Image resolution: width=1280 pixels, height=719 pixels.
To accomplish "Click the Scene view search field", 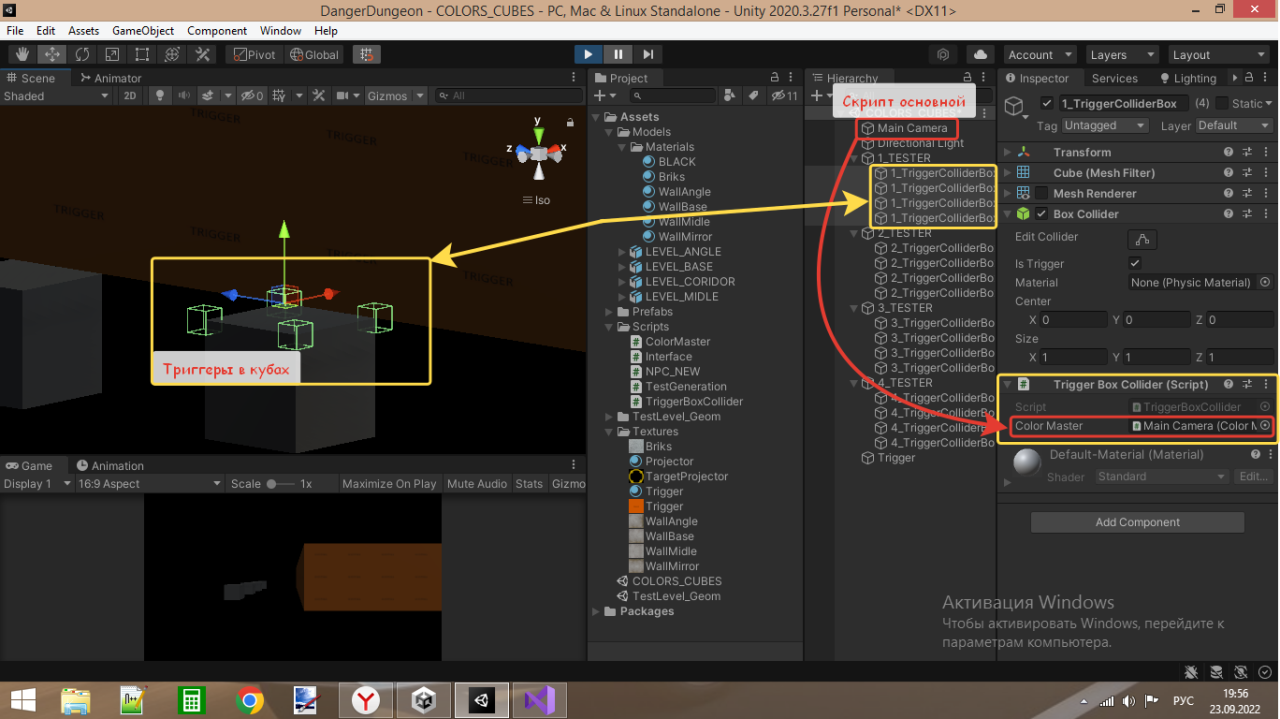I will (508, 96).
